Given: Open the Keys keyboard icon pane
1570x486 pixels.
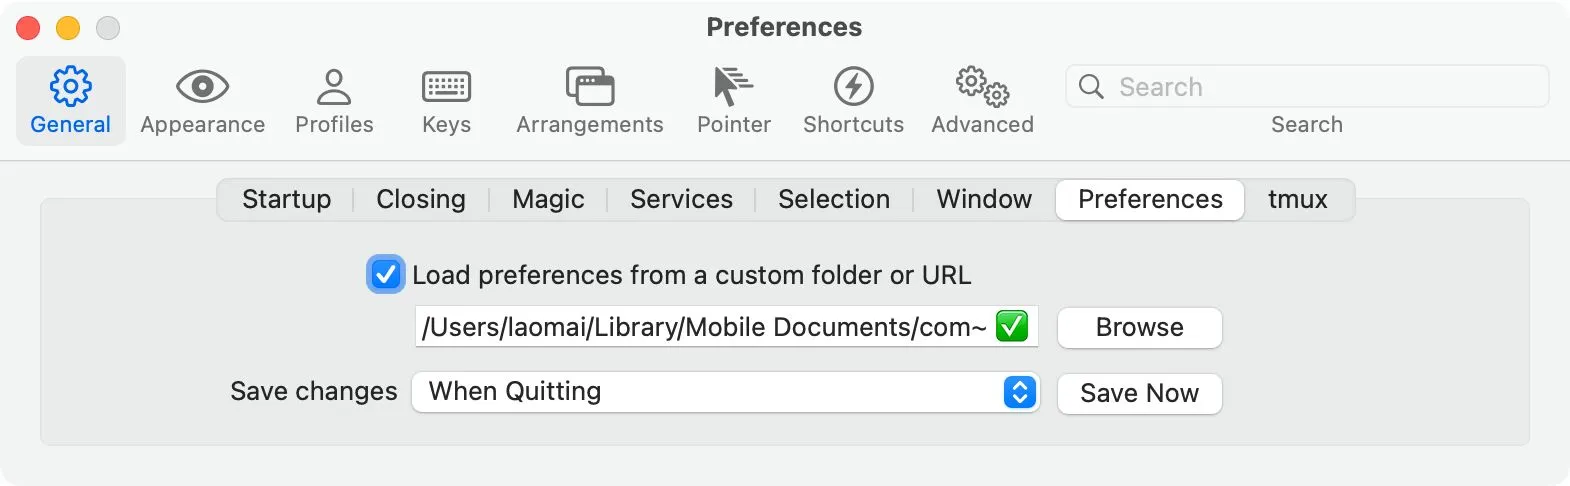Looking at the screenshot, I should pyautogui.click(x=446, y=87).
